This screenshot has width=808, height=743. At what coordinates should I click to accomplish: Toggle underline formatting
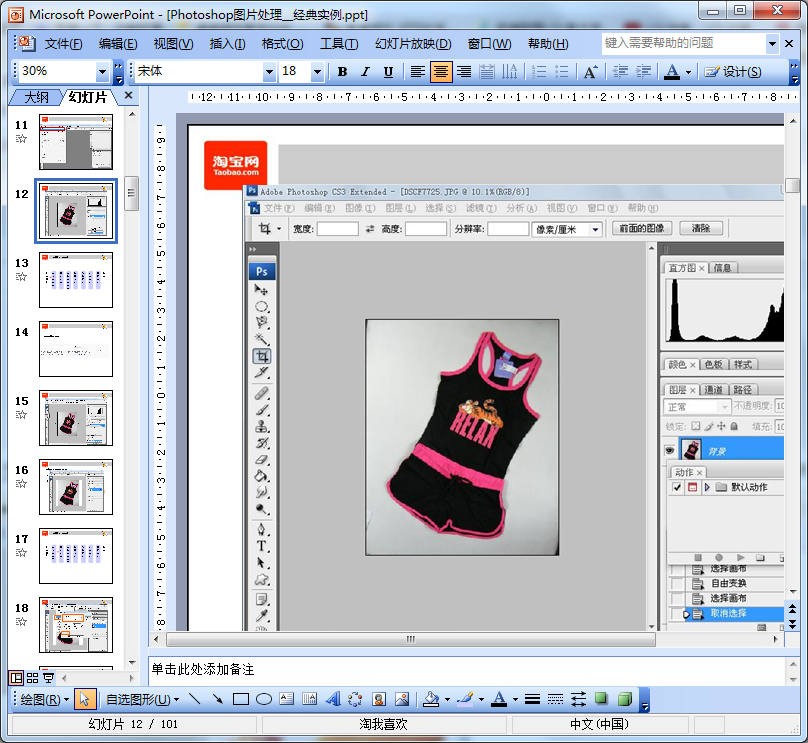point(389,72)
